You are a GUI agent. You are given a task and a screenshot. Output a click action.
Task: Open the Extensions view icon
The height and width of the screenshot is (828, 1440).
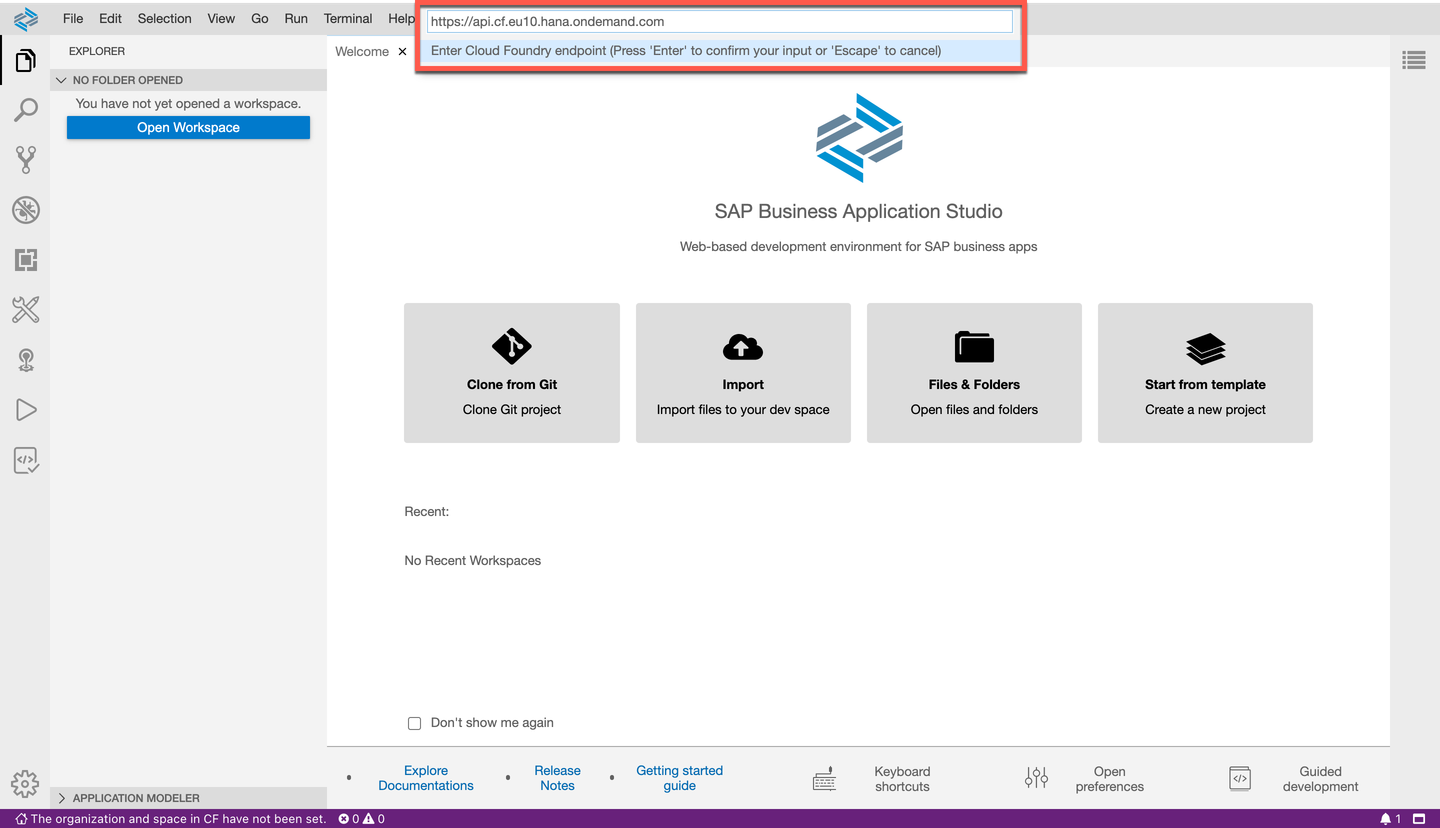click(x=25, y=260)
